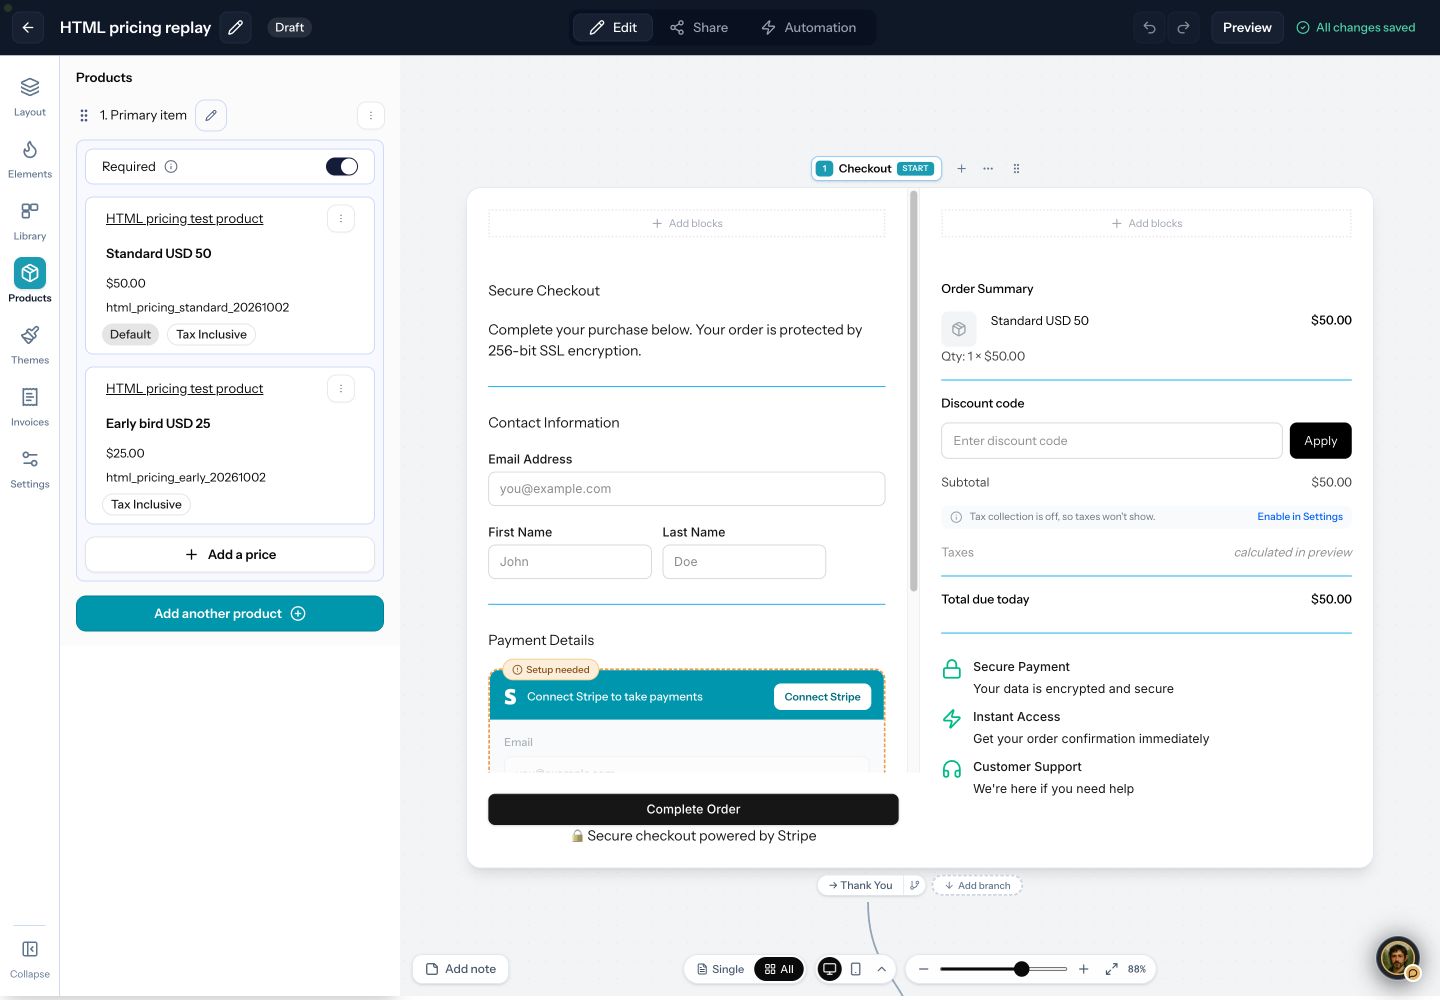Redo the last change
The image size is (1440, 1000).
1183,27
